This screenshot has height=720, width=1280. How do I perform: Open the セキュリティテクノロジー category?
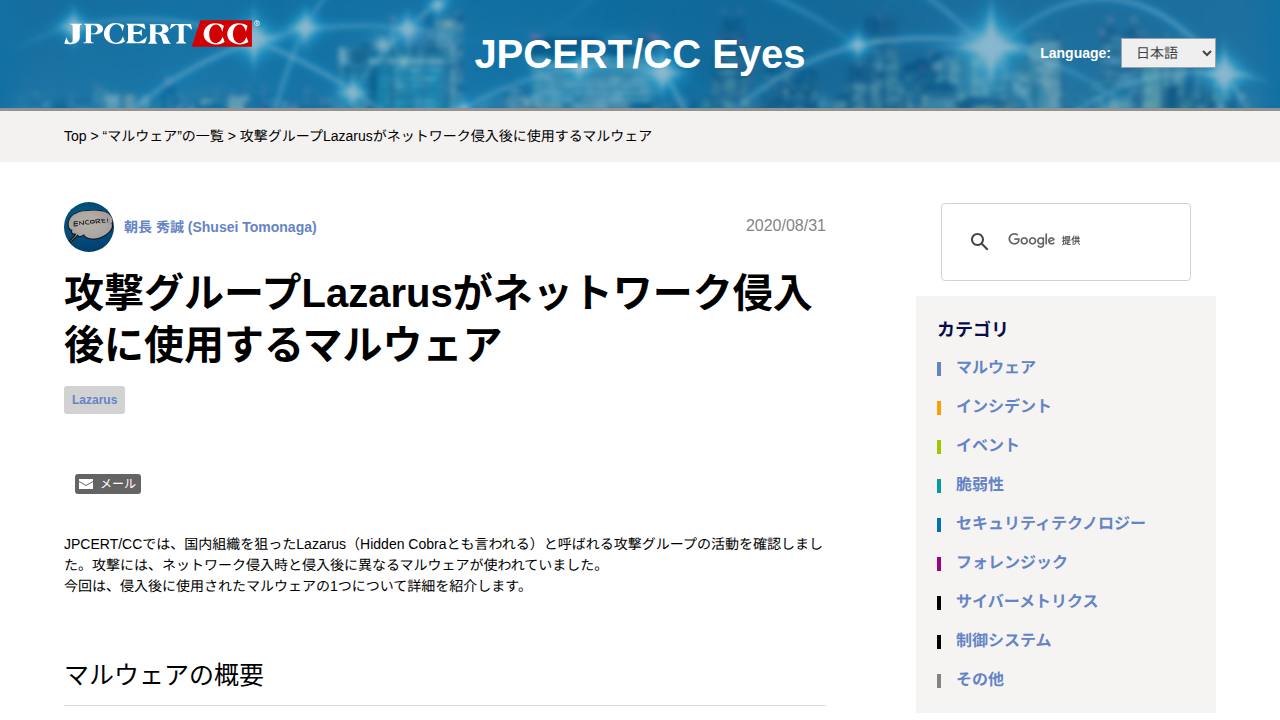1051,523
